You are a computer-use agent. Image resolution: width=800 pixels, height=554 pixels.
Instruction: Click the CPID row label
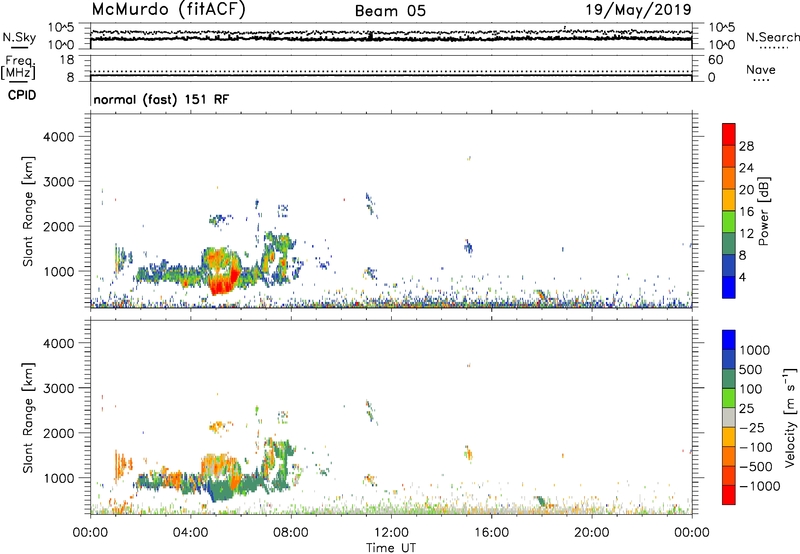pyautogui.click(x=22, y=95)
